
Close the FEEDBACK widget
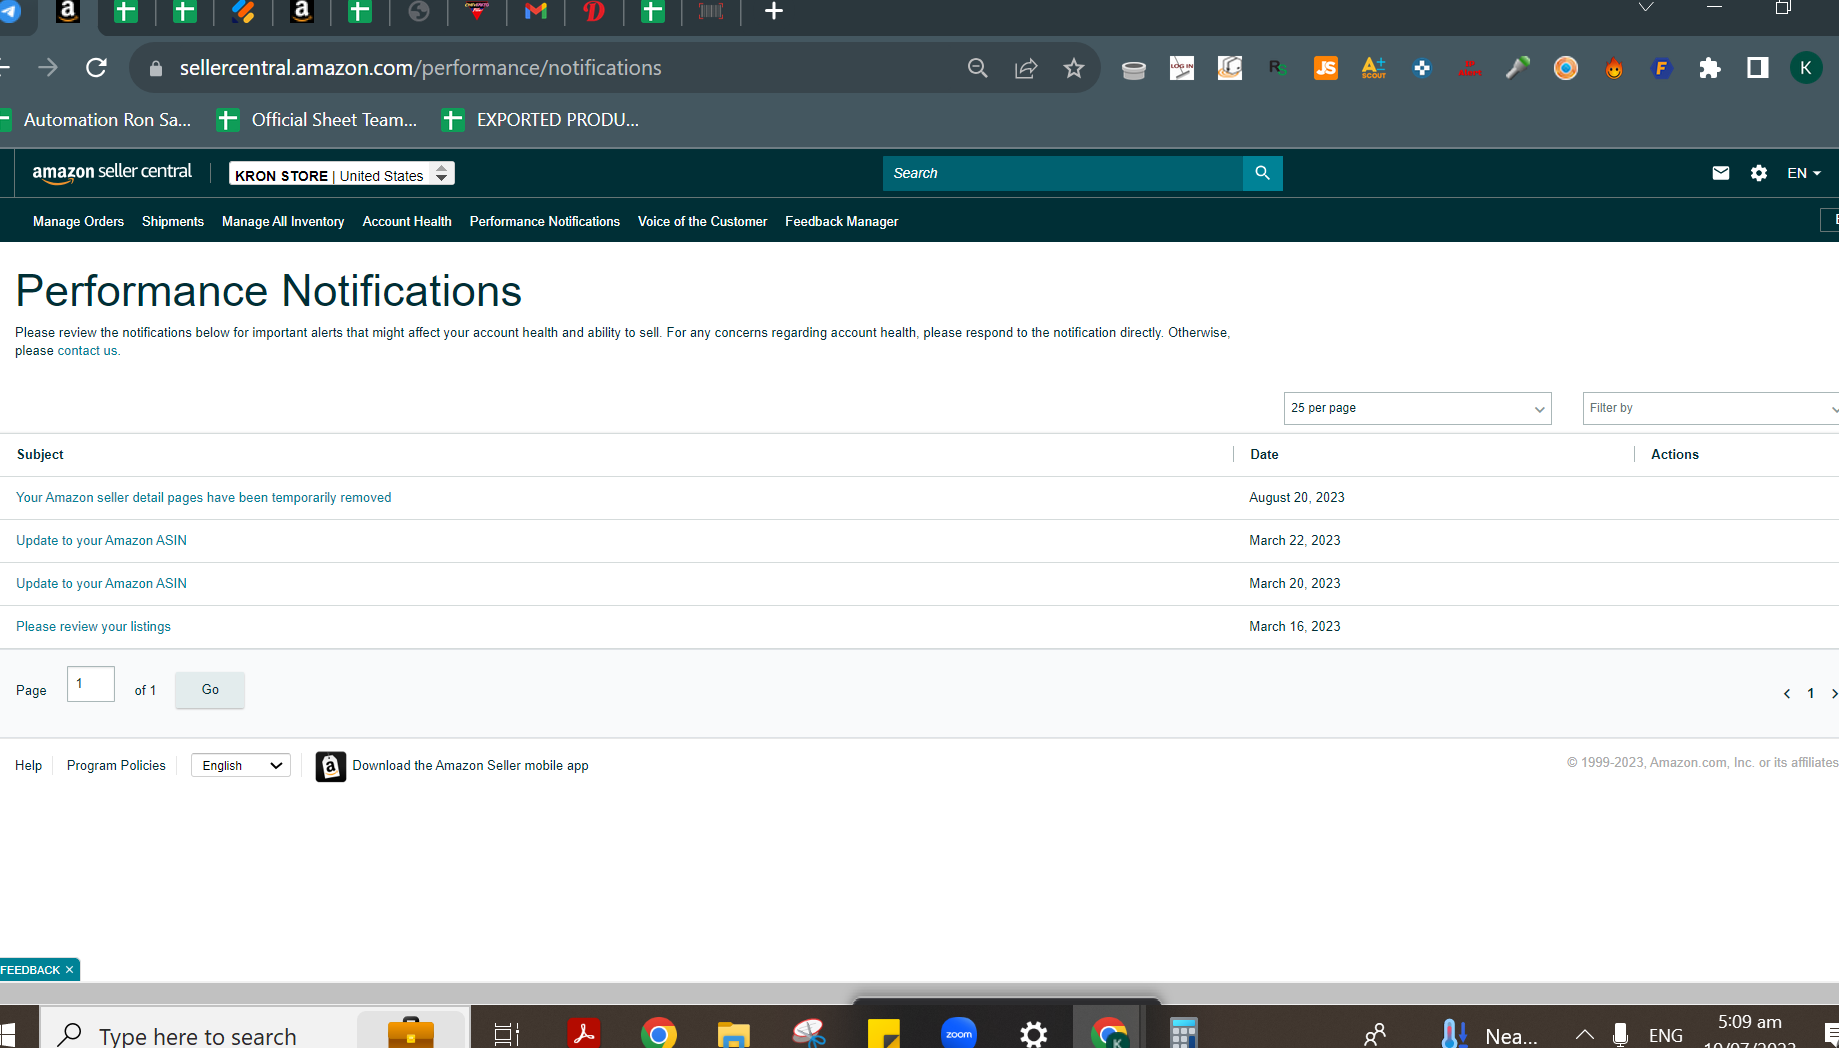69,970
